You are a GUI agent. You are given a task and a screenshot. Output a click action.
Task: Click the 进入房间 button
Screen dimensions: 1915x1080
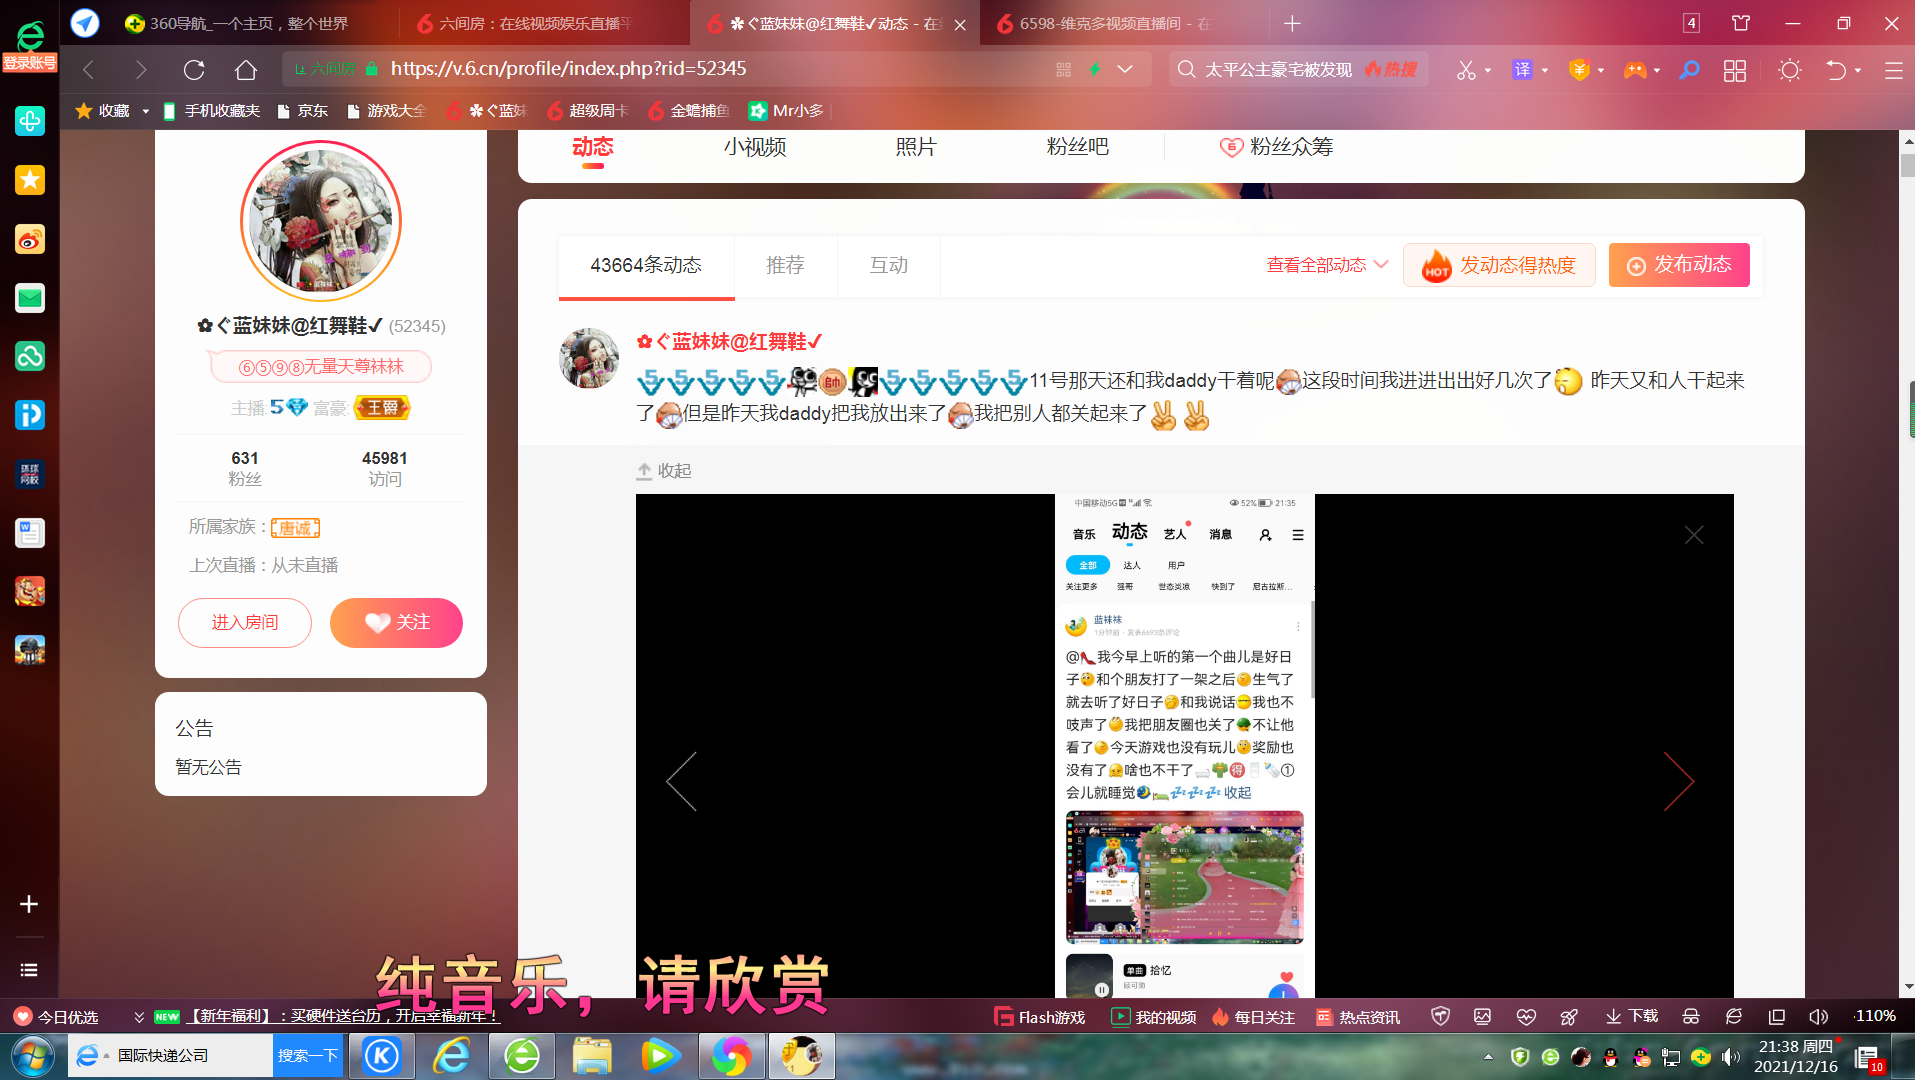(245, 623)
